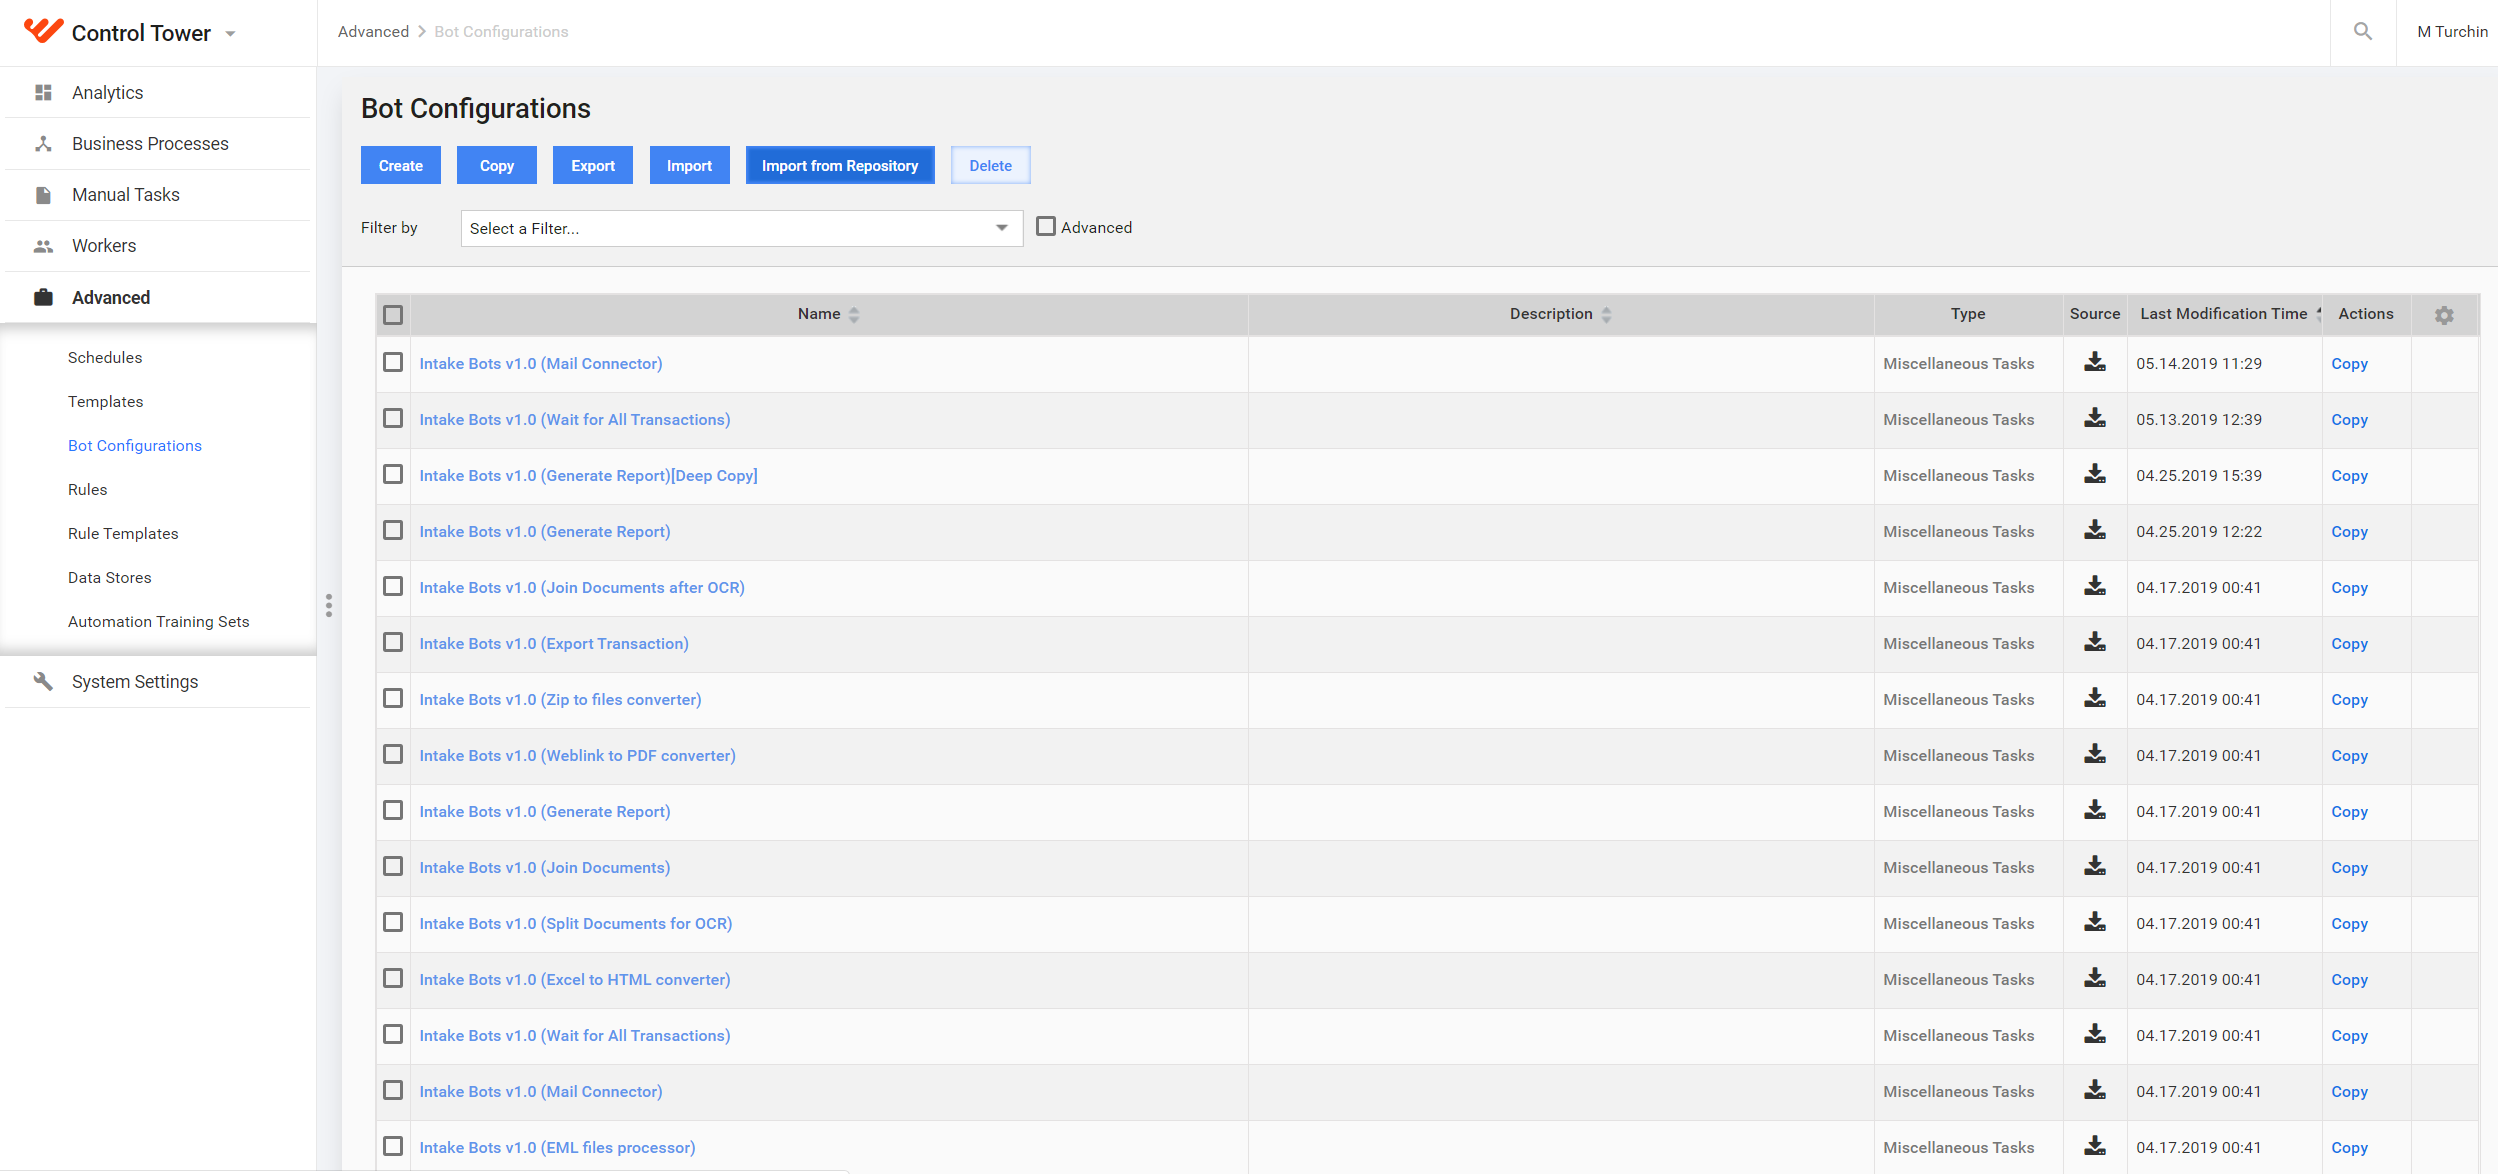Download source of Generate Report[Deep Copy] row
Image resolution: width=2498 pixels, height=1174 pixels.
pyautogui.click(x=2095, y=474)
